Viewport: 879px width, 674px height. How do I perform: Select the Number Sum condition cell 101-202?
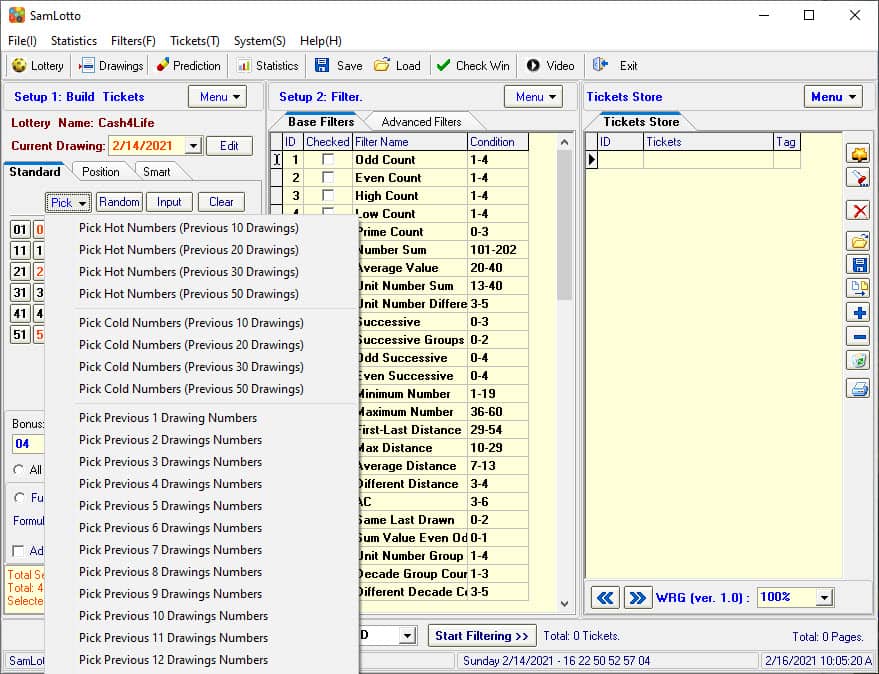[497, 250]
